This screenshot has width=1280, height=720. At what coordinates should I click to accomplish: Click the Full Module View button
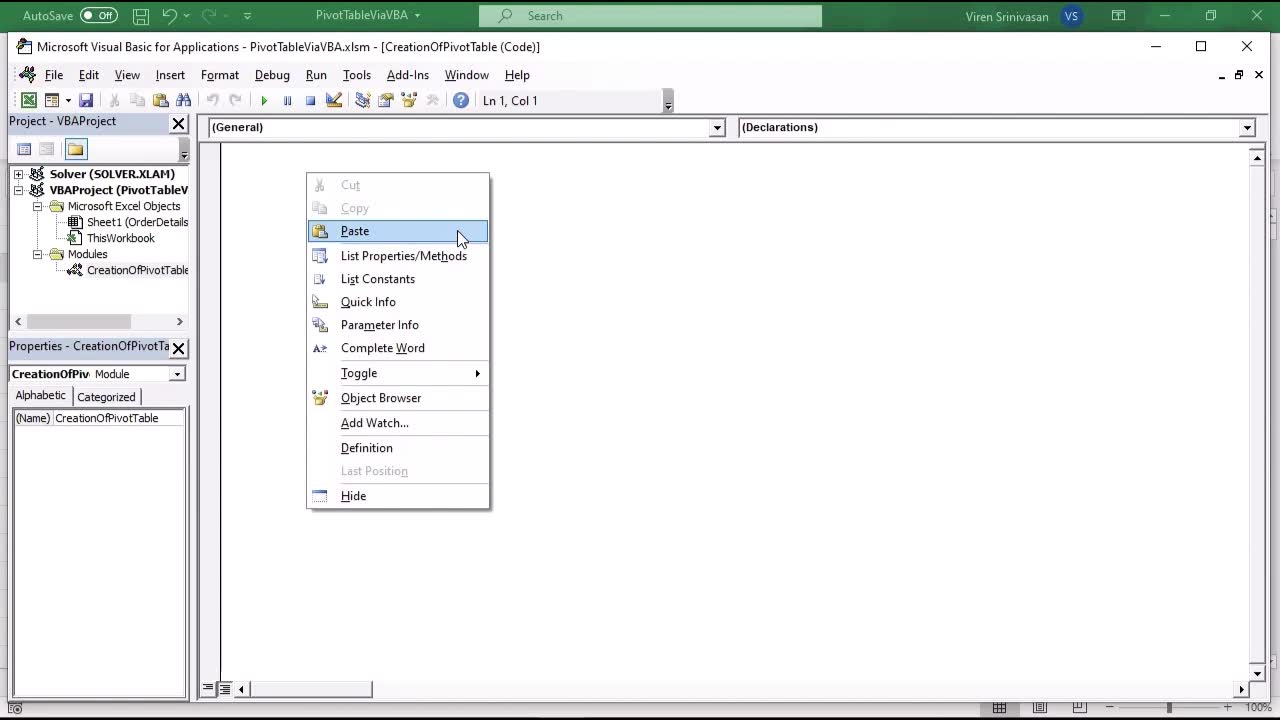(225, 688)
